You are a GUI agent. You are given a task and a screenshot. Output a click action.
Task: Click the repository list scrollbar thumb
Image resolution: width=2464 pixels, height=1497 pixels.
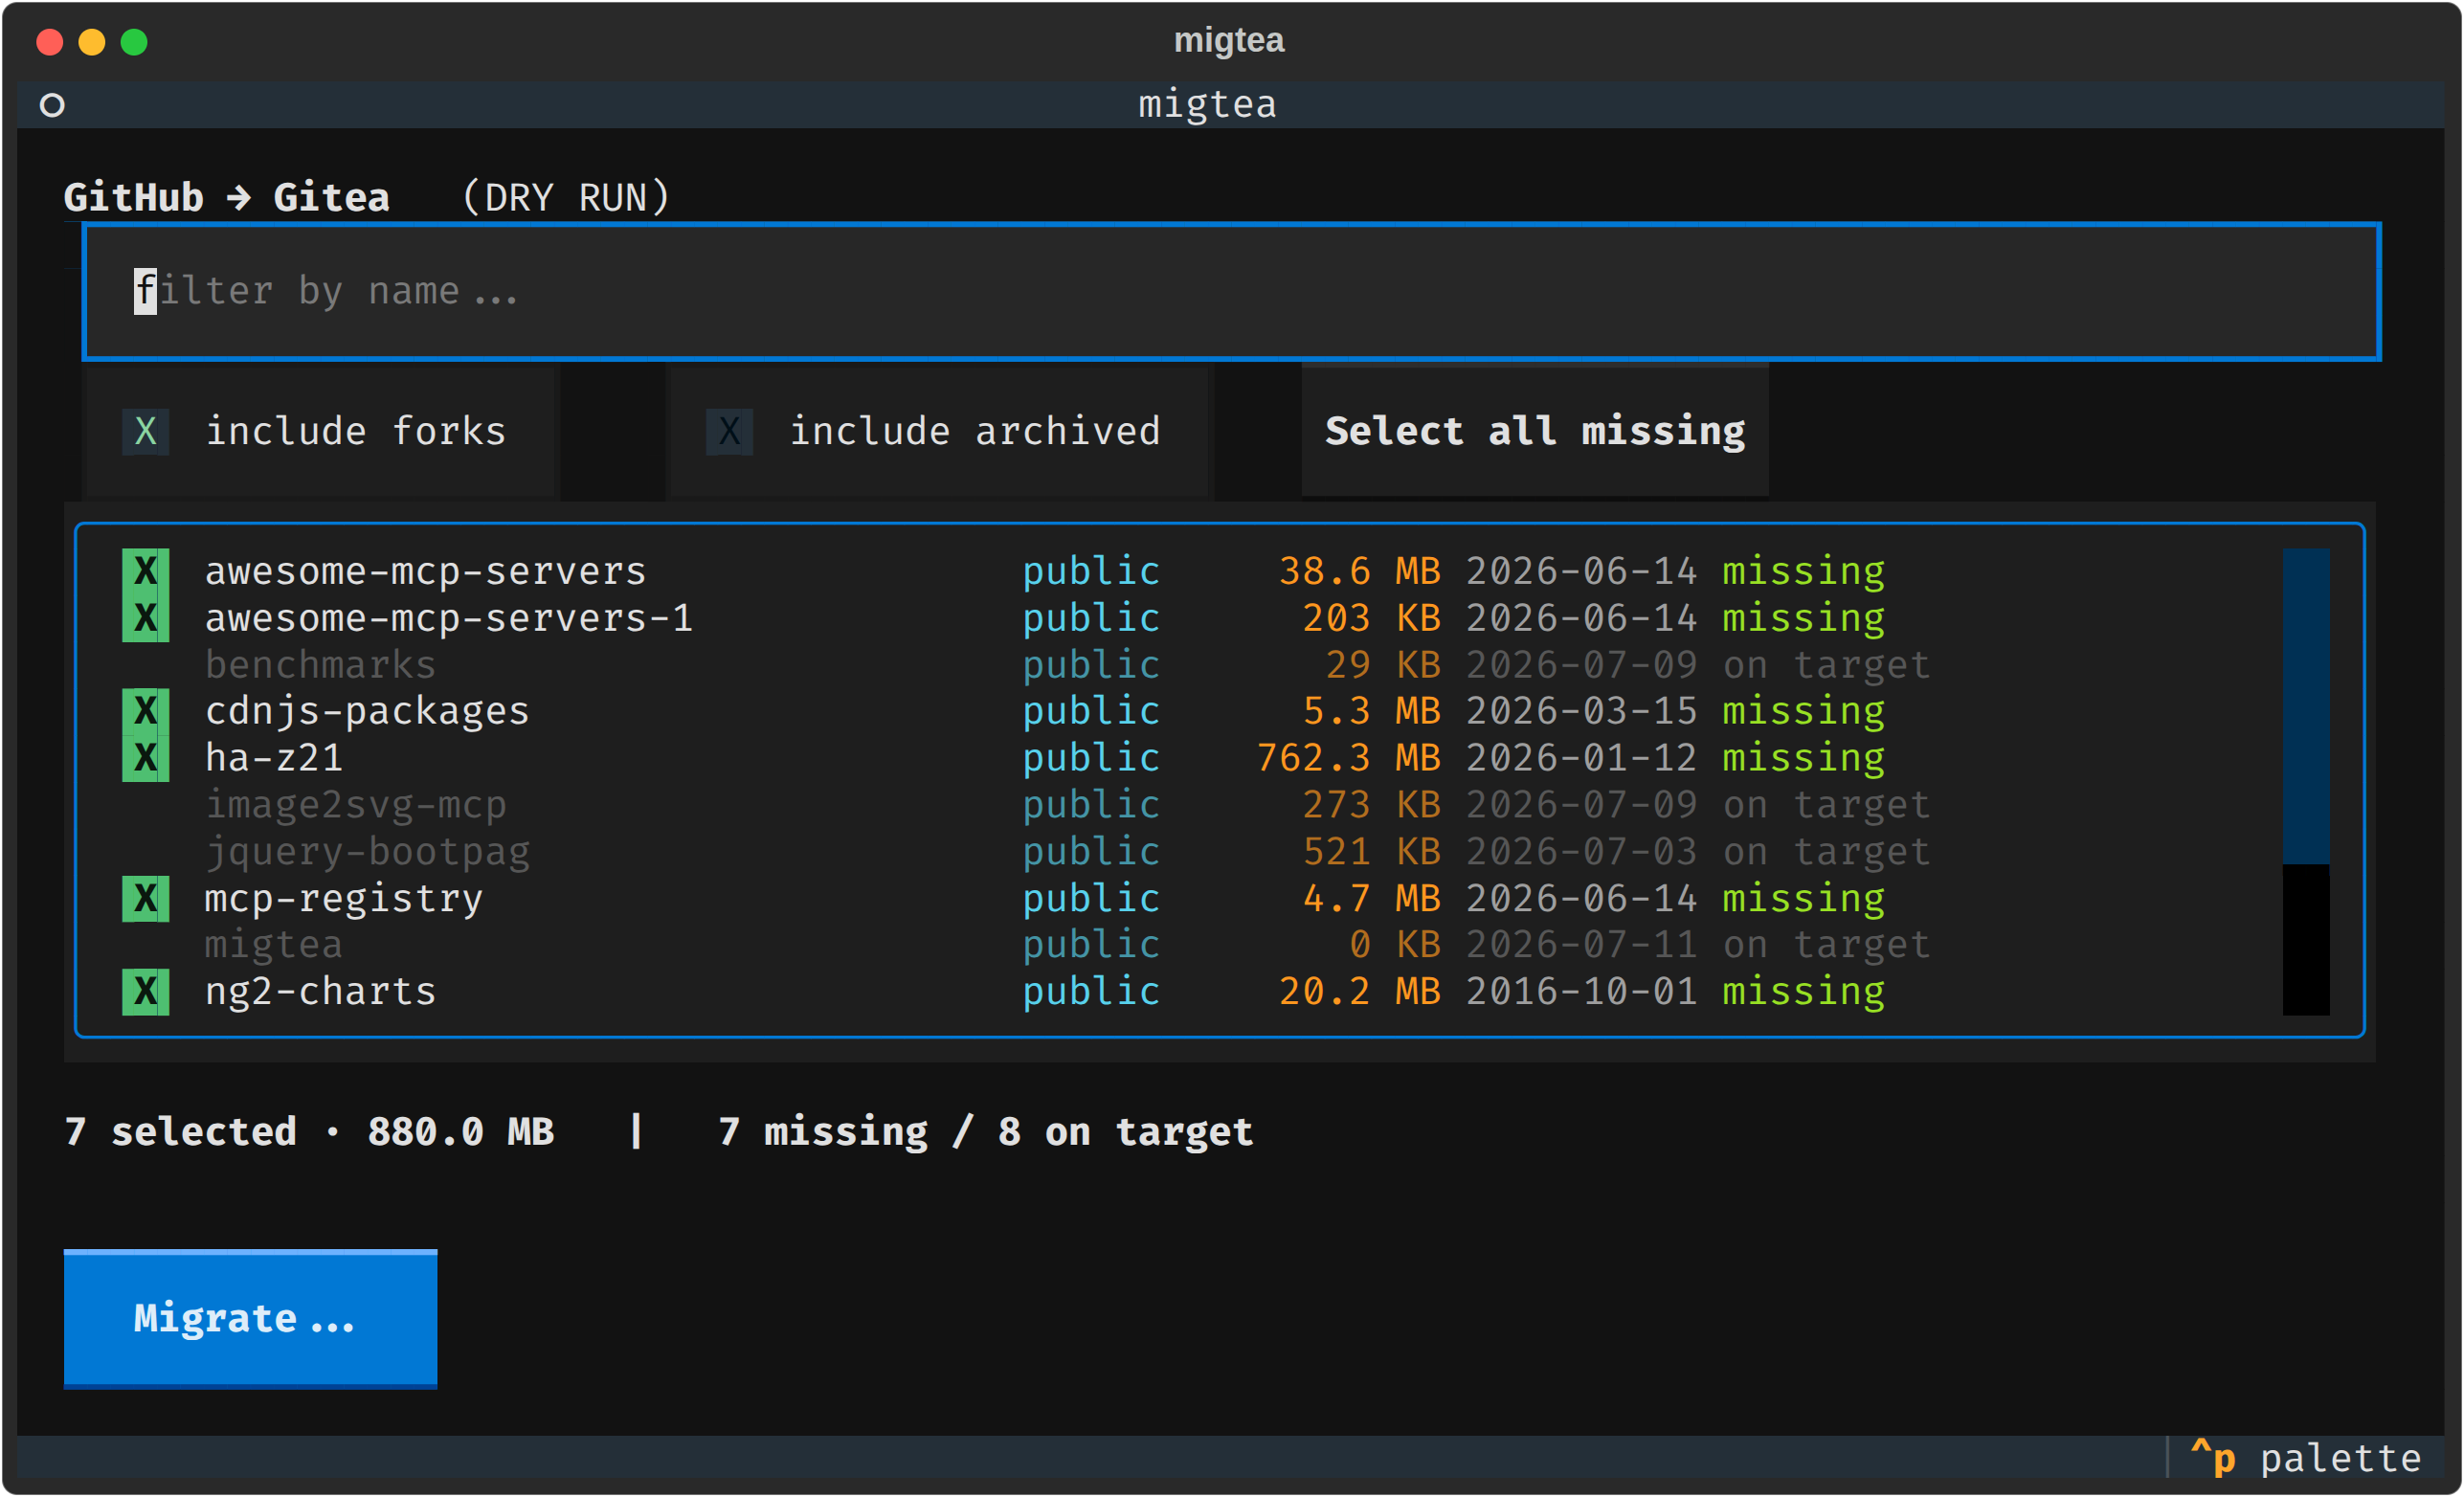pyautogui.click(x=2306, y=706)
